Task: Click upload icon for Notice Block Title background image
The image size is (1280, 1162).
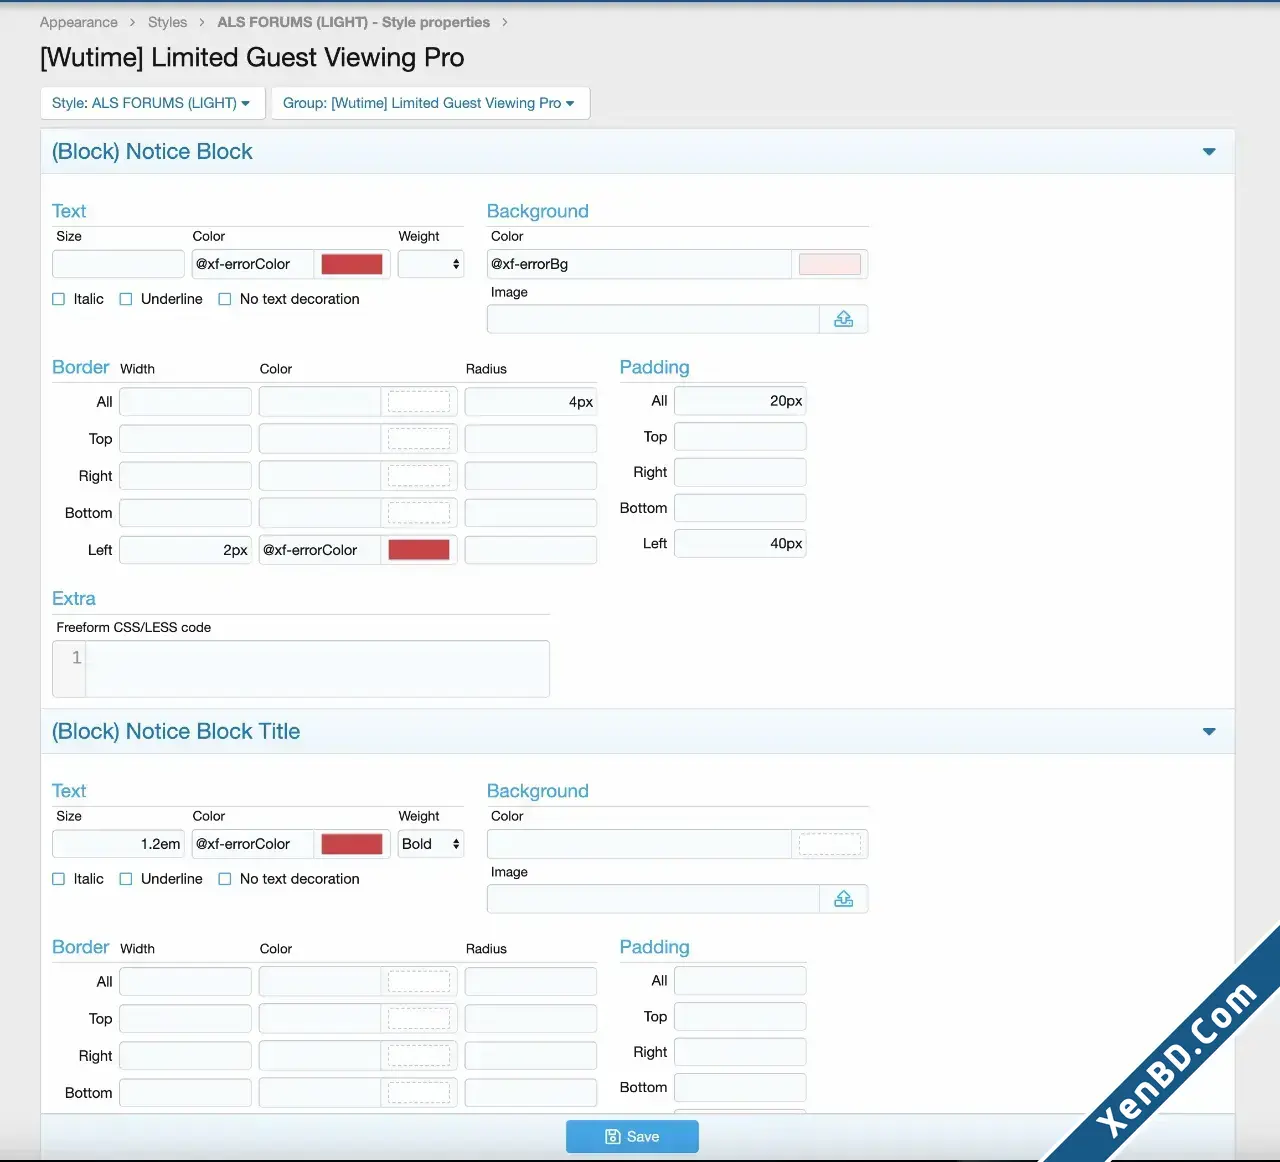Action: (x=843, y=899)
